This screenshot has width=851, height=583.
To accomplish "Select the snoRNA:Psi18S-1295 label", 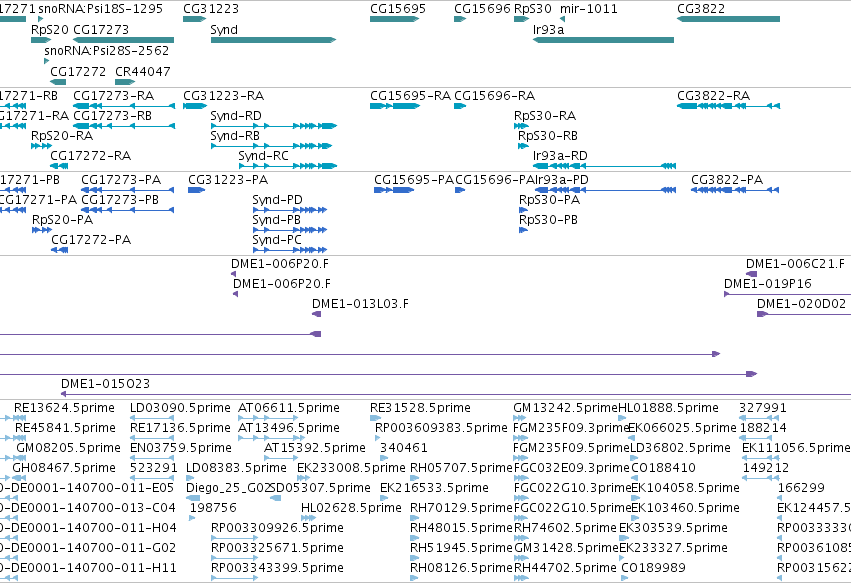I will (x=100, y=9).
